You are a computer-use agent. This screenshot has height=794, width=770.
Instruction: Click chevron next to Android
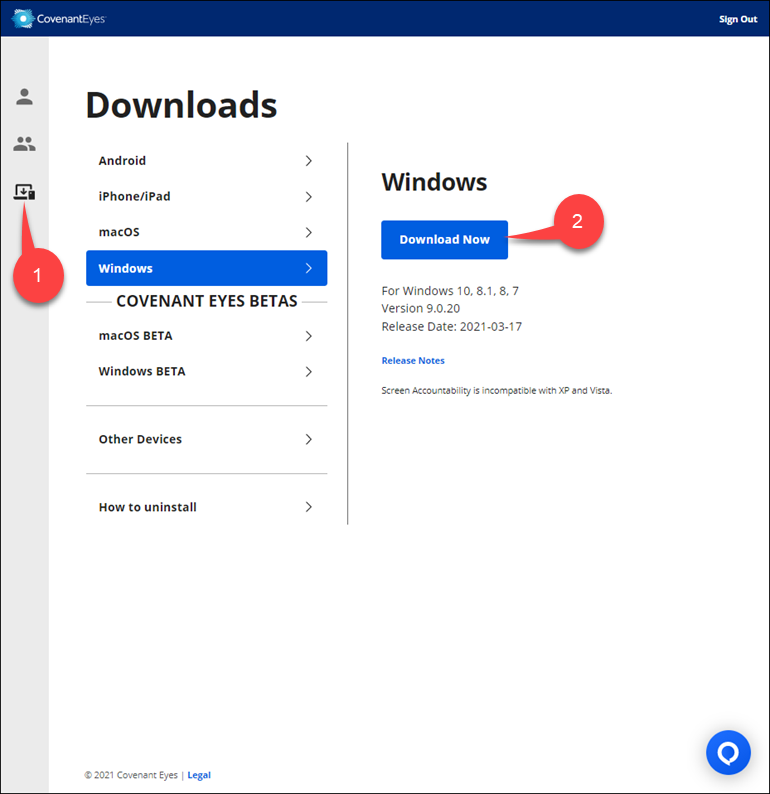pyautogui.click(x=308, y=161)
